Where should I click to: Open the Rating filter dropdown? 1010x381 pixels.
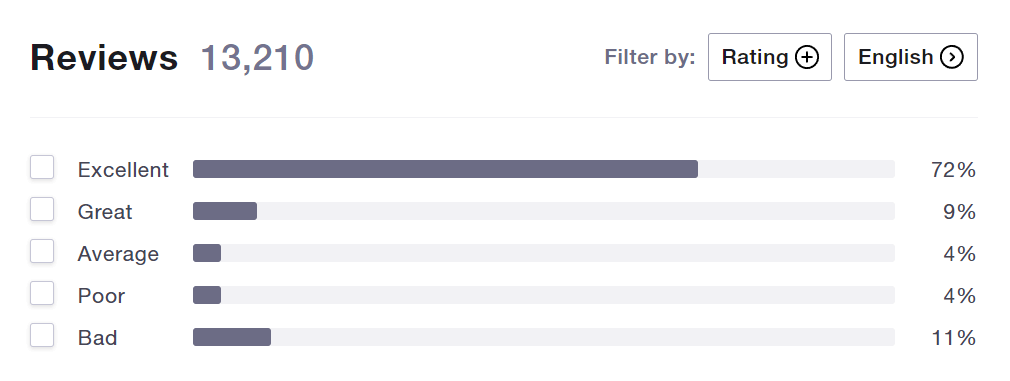pos(770,57)
